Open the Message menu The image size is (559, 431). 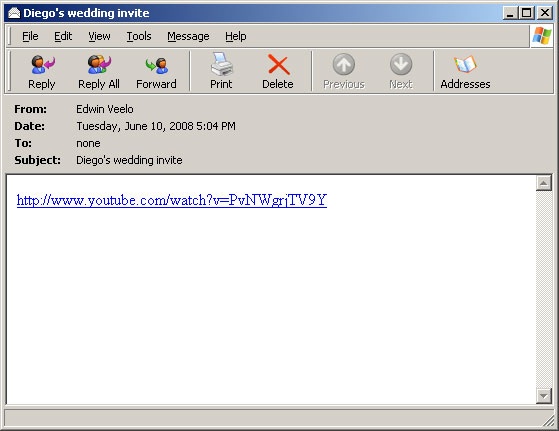(x=188, y=36)
